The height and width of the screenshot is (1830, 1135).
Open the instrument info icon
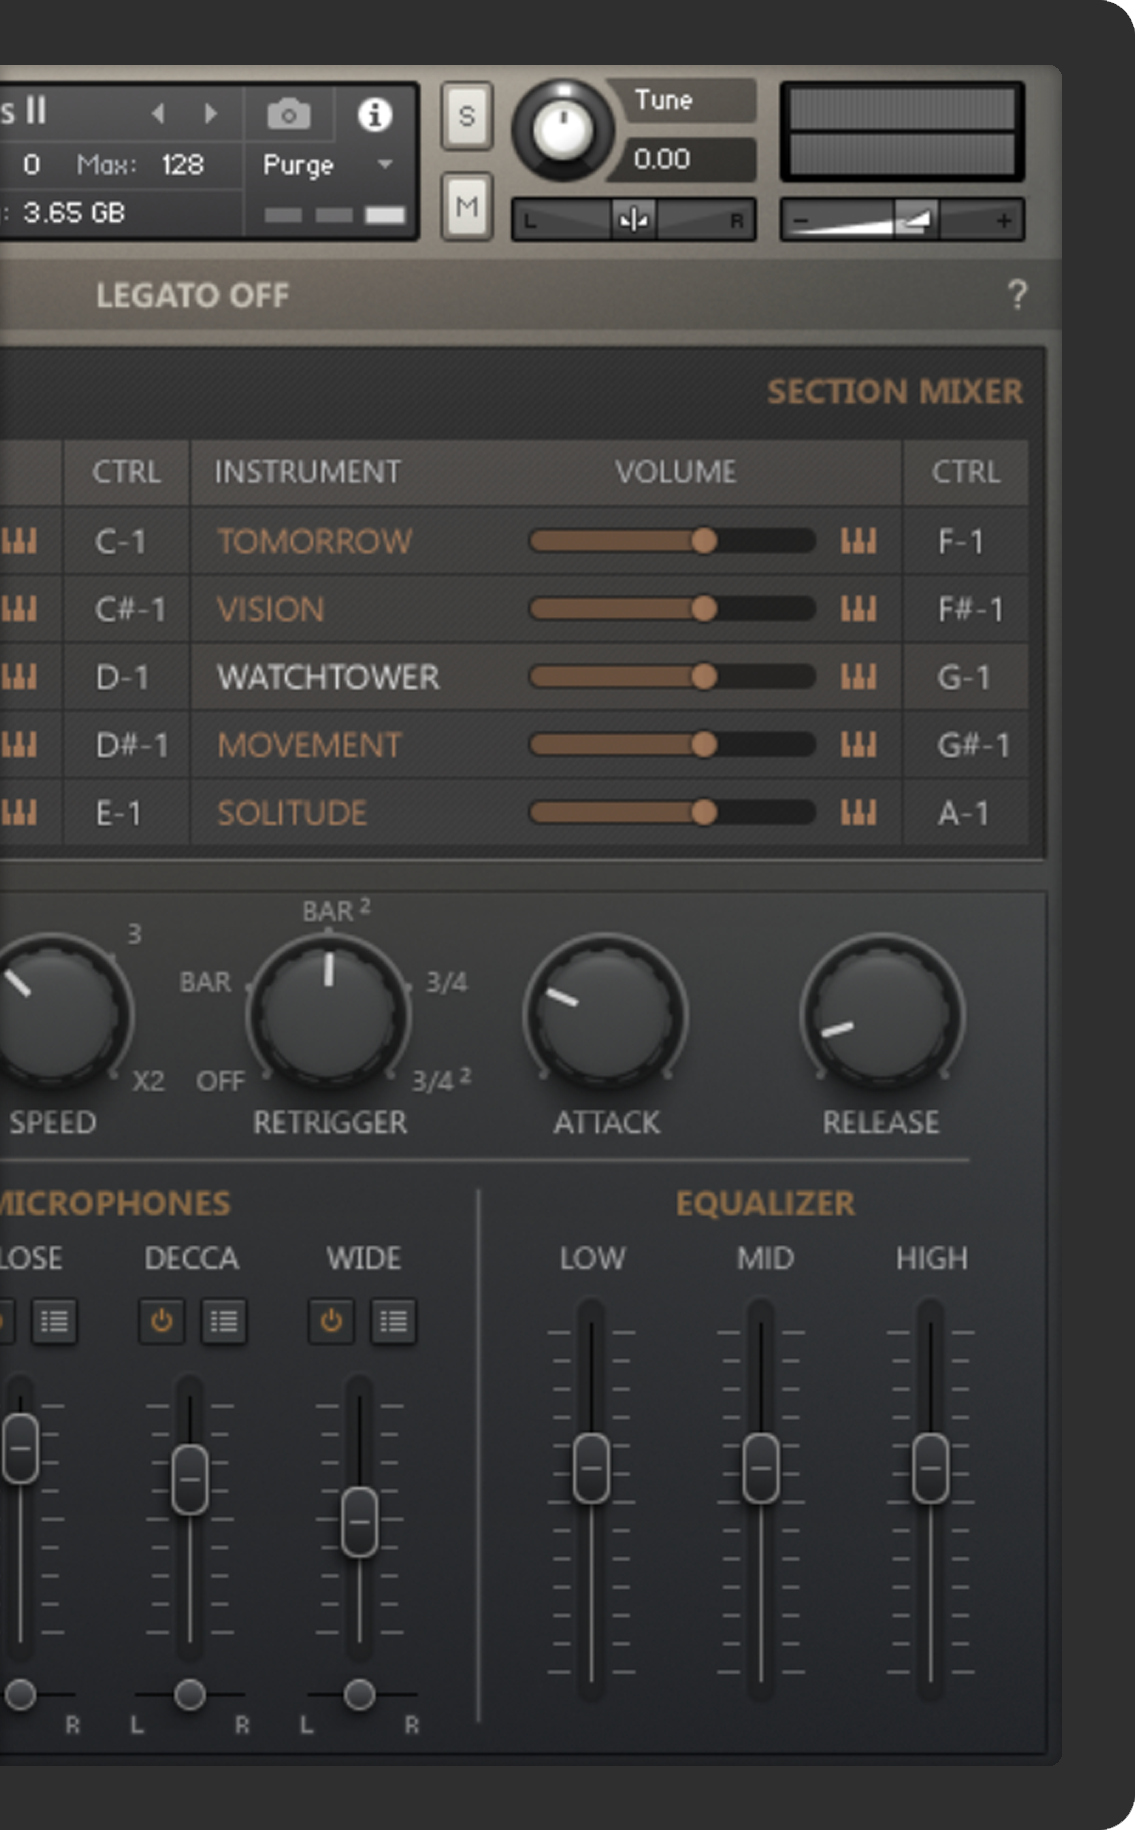tap(375, 115)
